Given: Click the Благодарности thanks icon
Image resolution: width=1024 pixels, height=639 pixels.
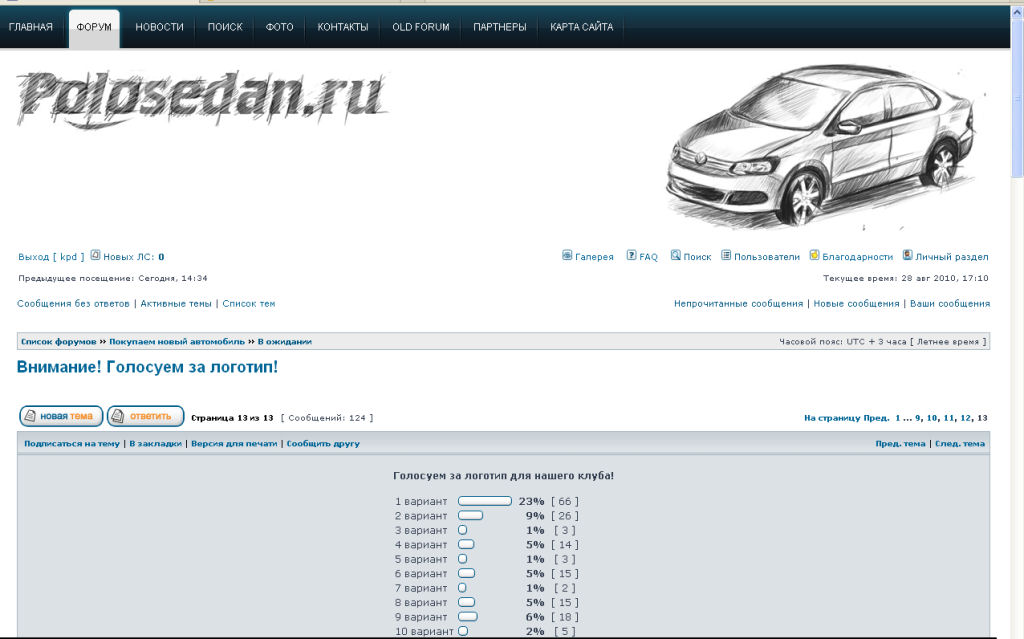Looking at the screenshot, I should tap(815, 256).
